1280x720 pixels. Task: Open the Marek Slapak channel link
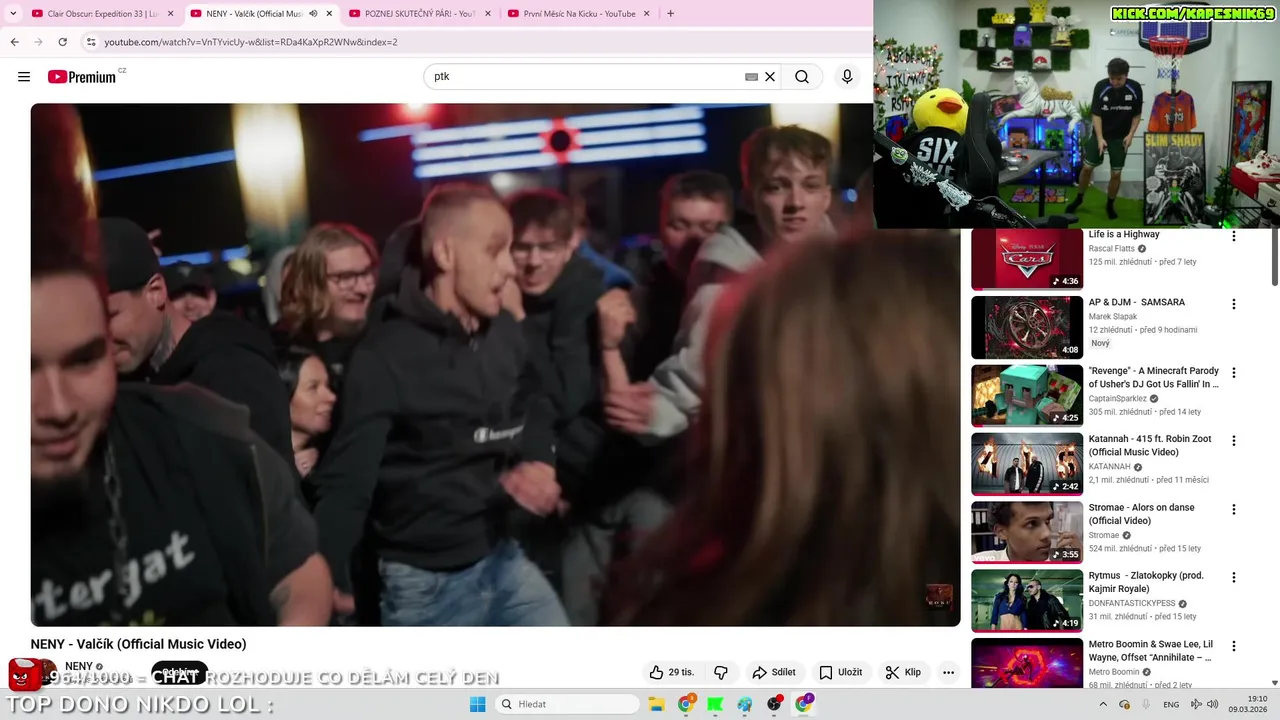1113,316
